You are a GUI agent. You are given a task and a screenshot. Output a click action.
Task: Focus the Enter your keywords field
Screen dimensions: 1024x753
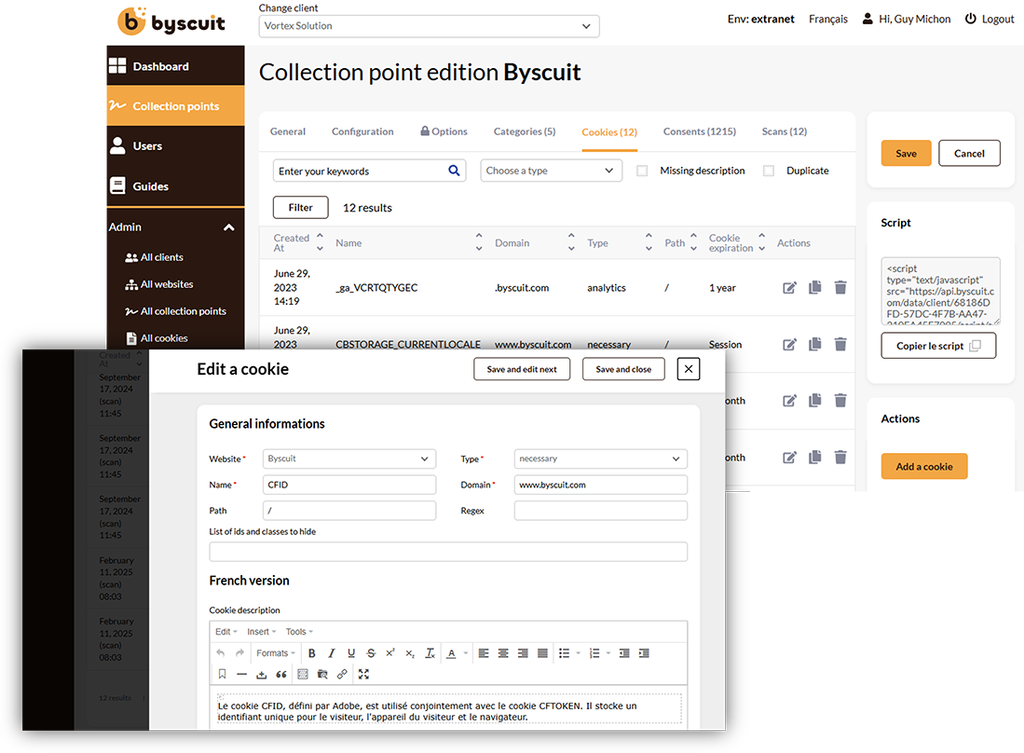(360, 171)
